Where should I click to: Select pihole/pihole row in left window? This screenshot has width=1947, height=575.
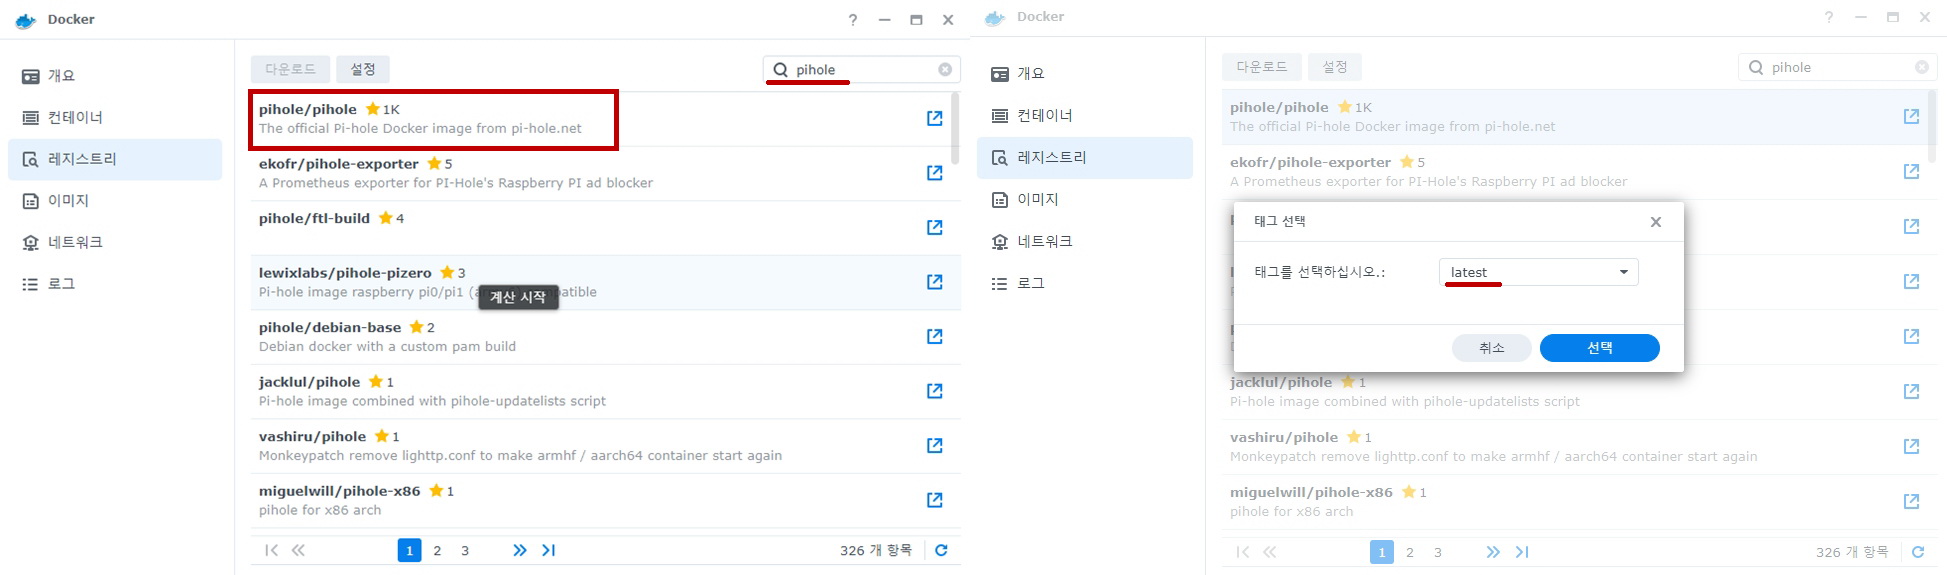click(x=605, y=119)
